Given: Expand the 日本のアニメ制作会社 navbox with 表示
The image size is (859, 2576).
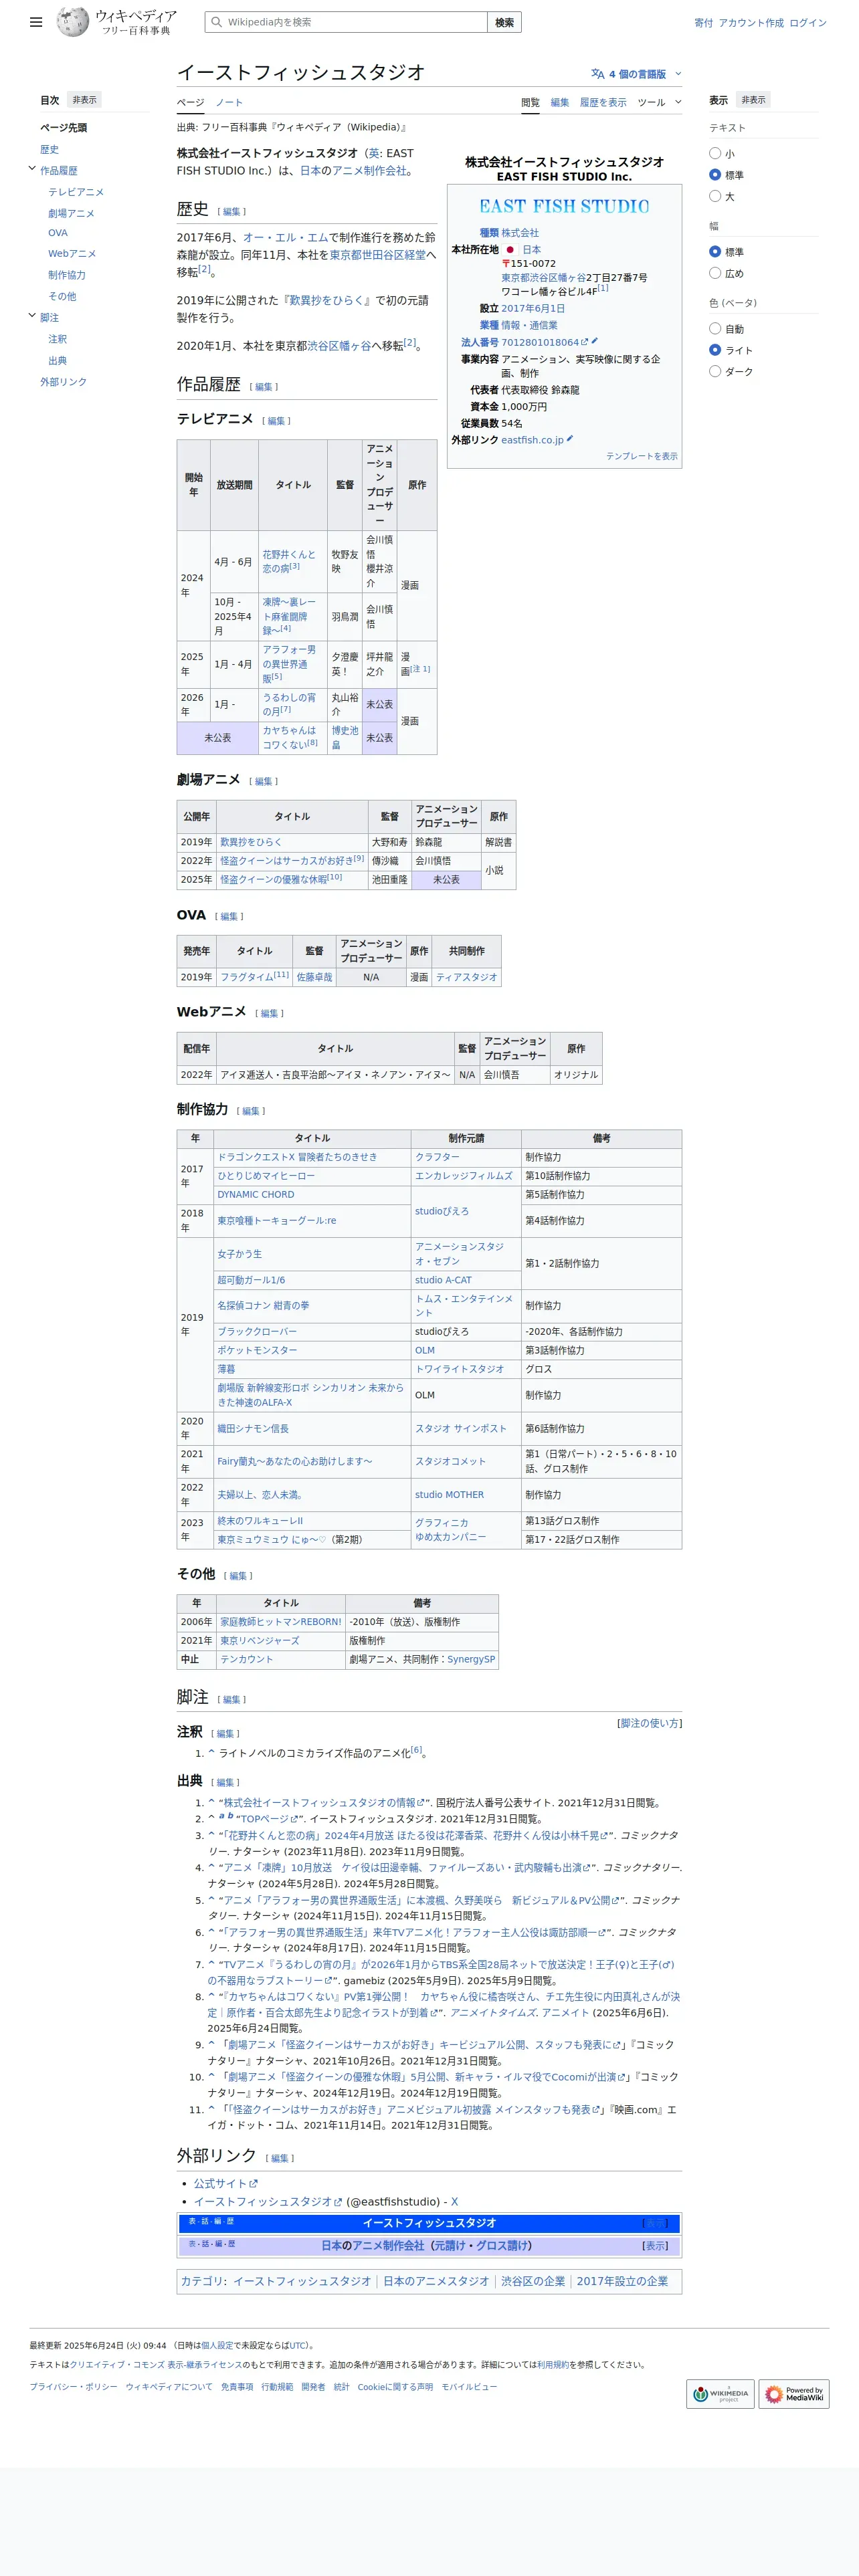Looking at the screenshot, I should click(x=655, y=2245).
